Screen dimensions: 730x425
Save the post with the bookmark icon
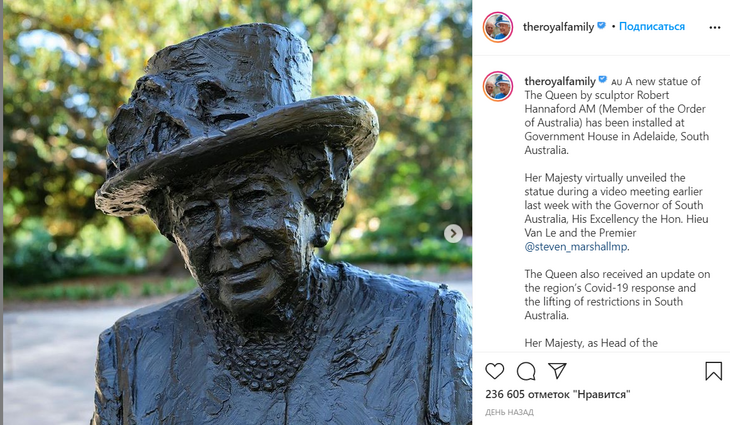click(x=713, y=371)
